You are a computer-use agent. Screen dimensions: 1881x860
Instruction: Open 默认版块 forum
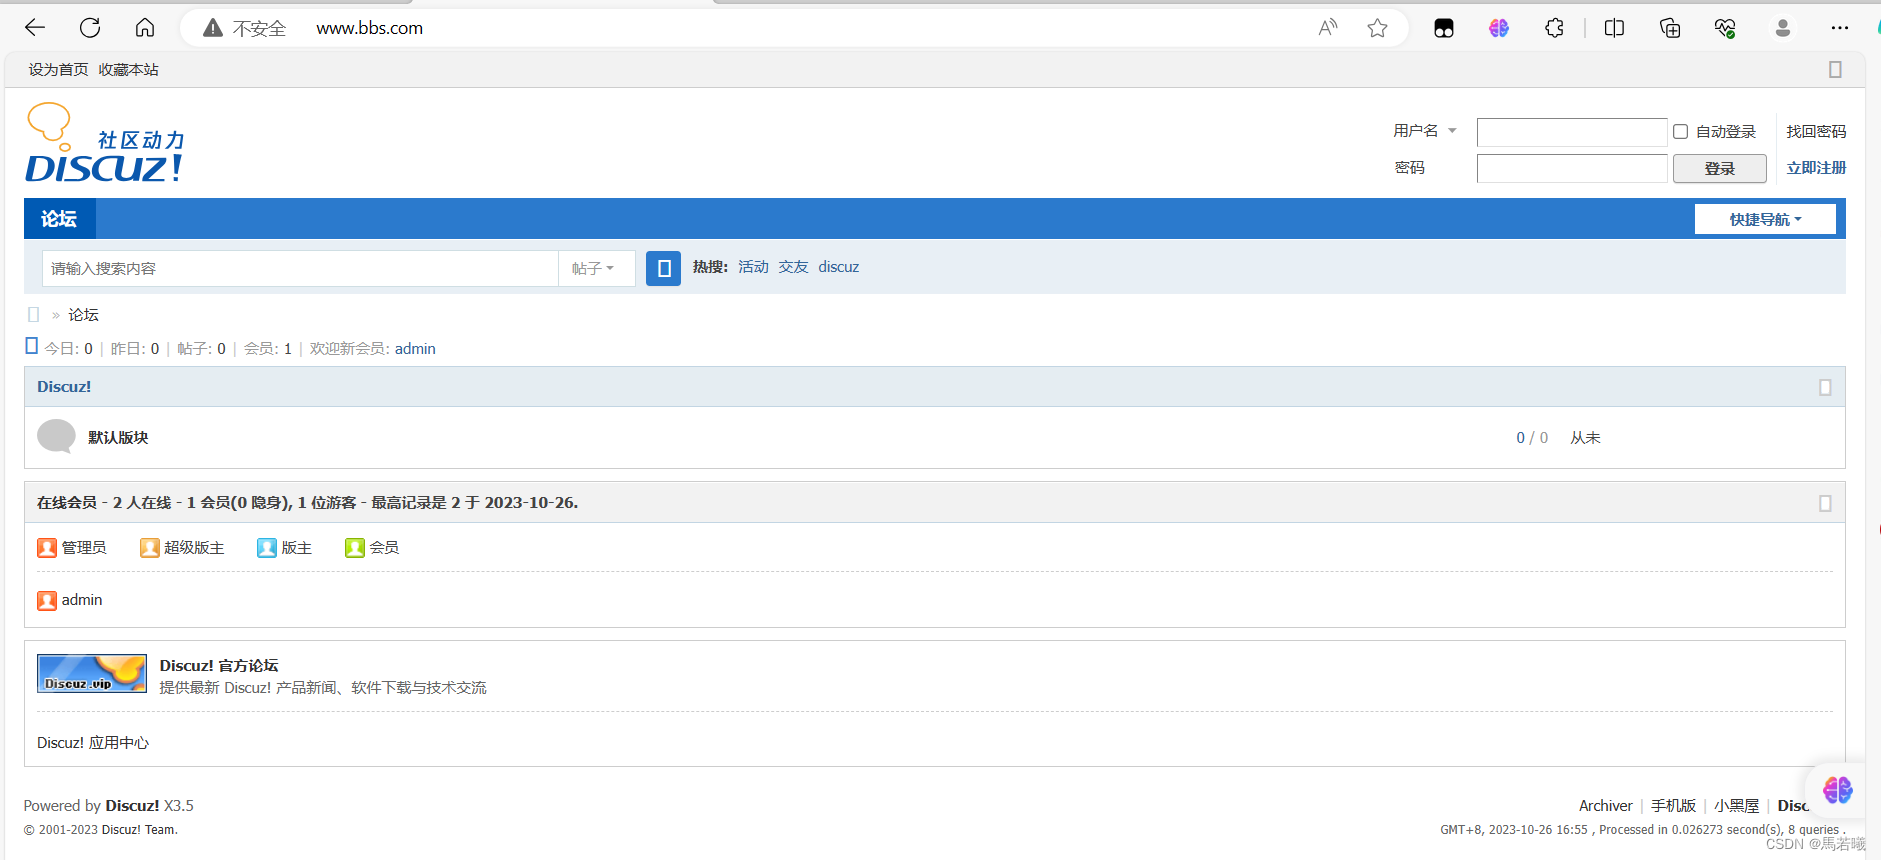[118, 437]
